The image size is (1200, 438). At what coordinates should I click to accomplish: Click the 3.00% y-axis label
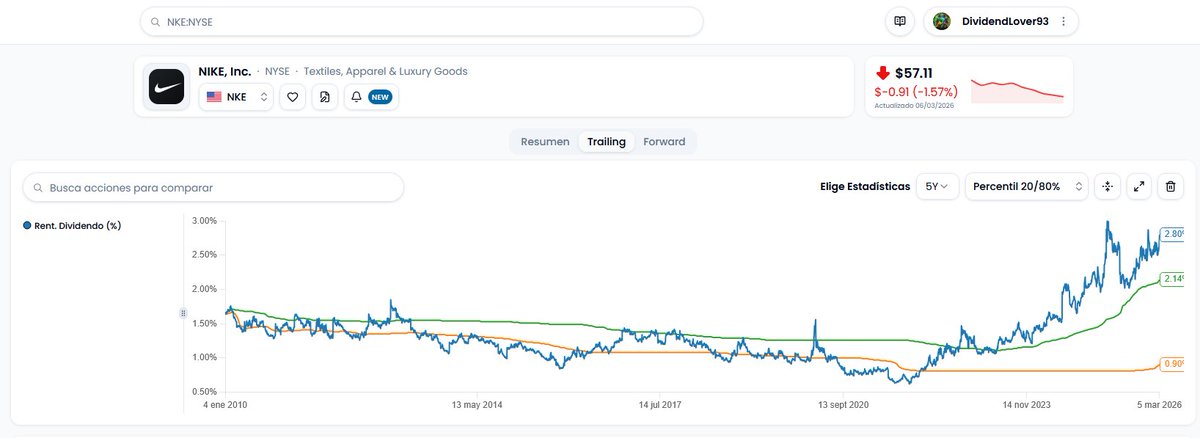pos(203,220)
